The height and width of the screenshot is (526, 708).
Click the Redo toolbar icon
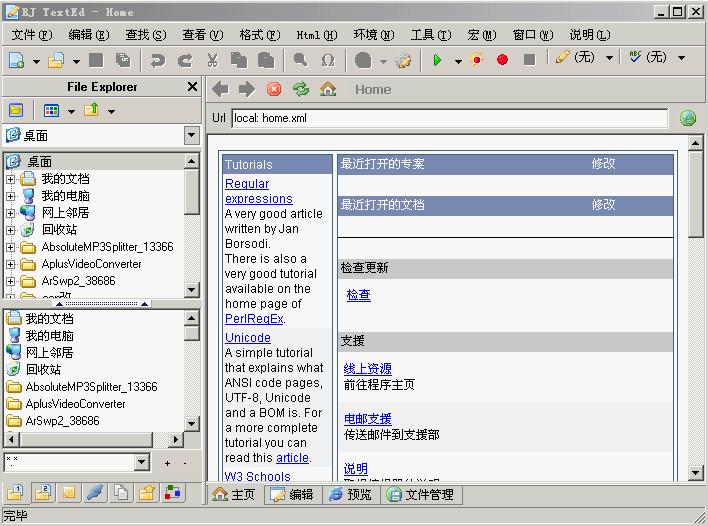pyautogui.click(x=185, y=60)
